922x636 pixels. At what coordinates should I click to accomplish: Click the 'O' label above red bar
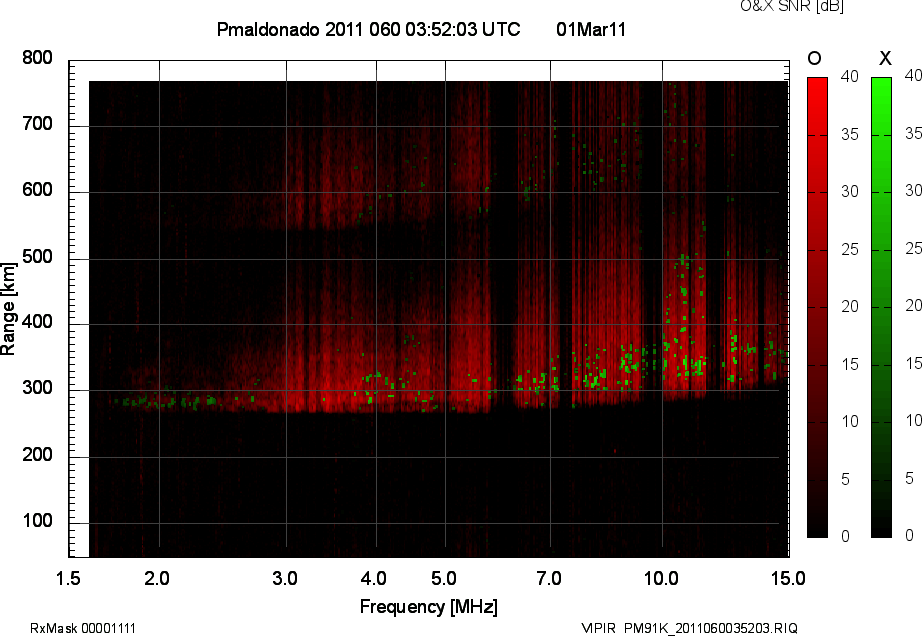pyautogui.click(x=814, y=58)
